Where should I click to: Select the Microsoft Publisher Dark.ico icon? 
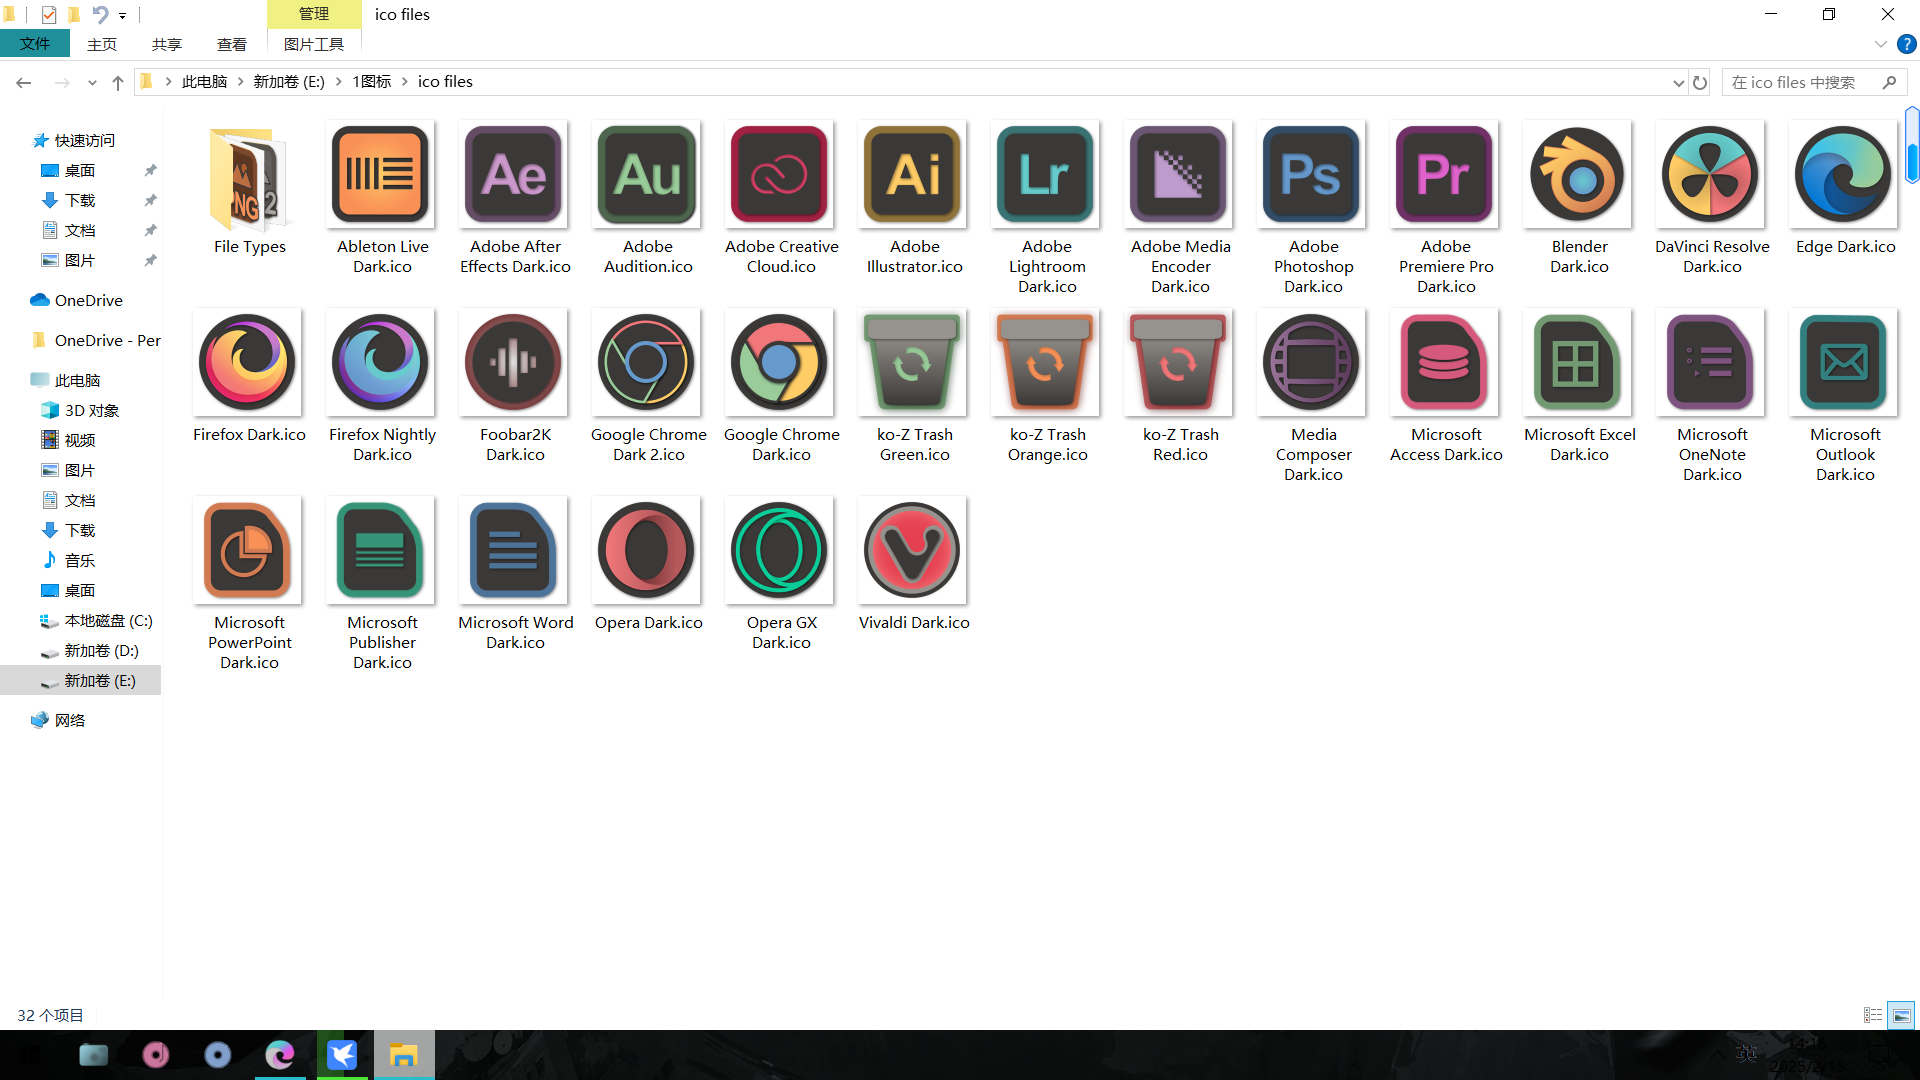pos(382,551)
